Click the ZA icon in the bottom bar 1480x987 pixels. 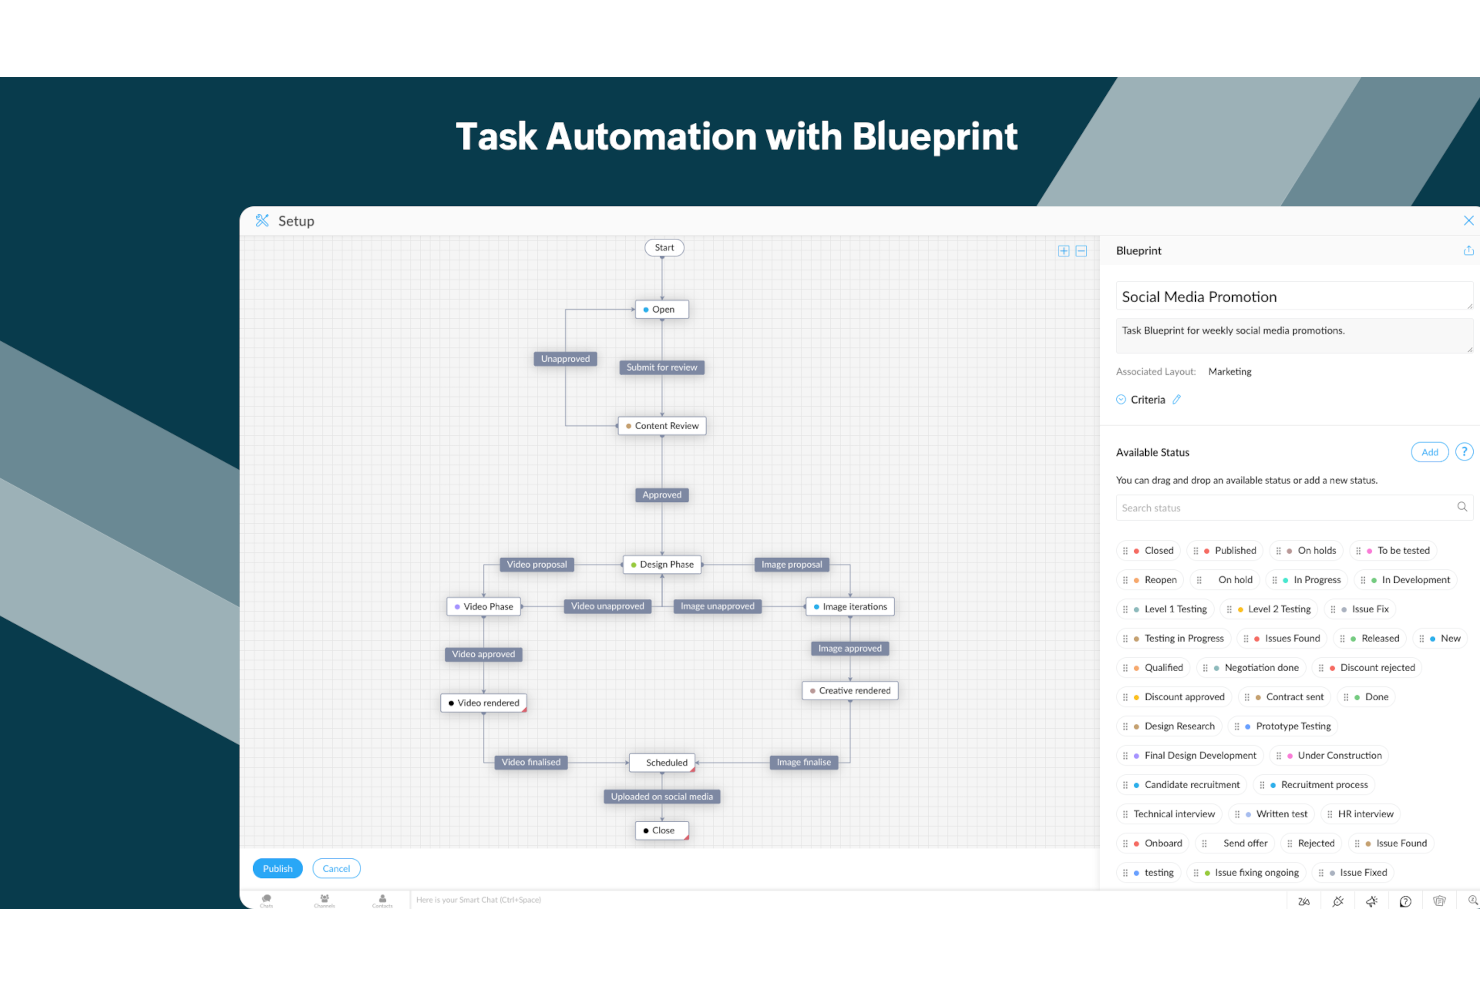point(1304,901)
